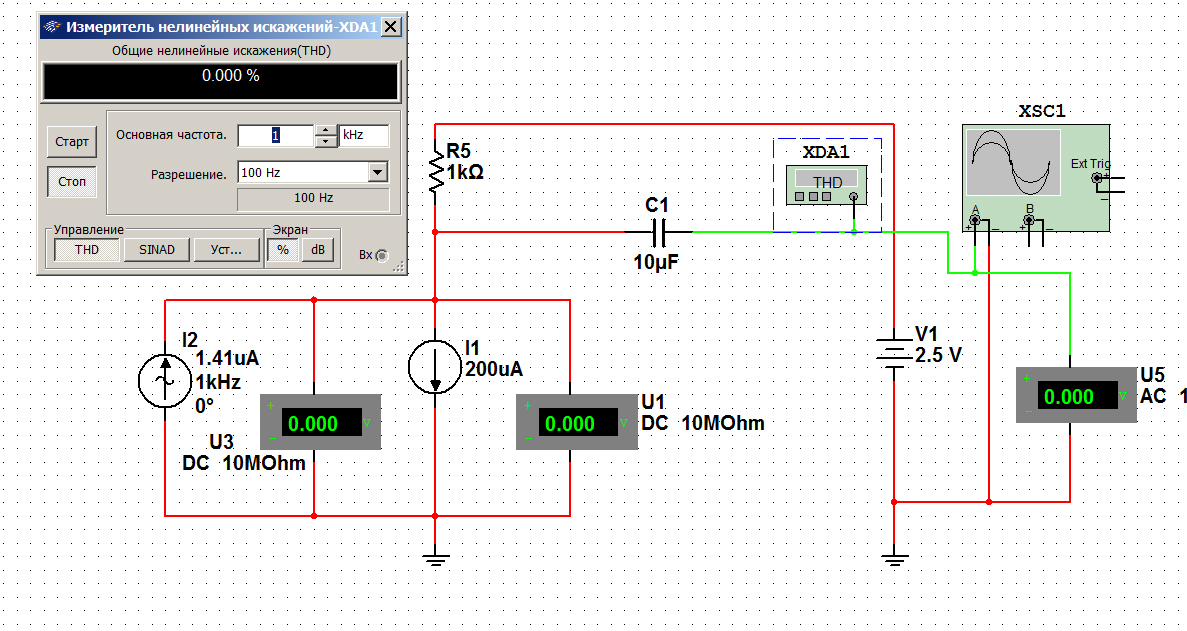The width and height of the screenshot is (1187, 631).
Task: Select THD measurement mode
Action: click(x=86, y=250)
